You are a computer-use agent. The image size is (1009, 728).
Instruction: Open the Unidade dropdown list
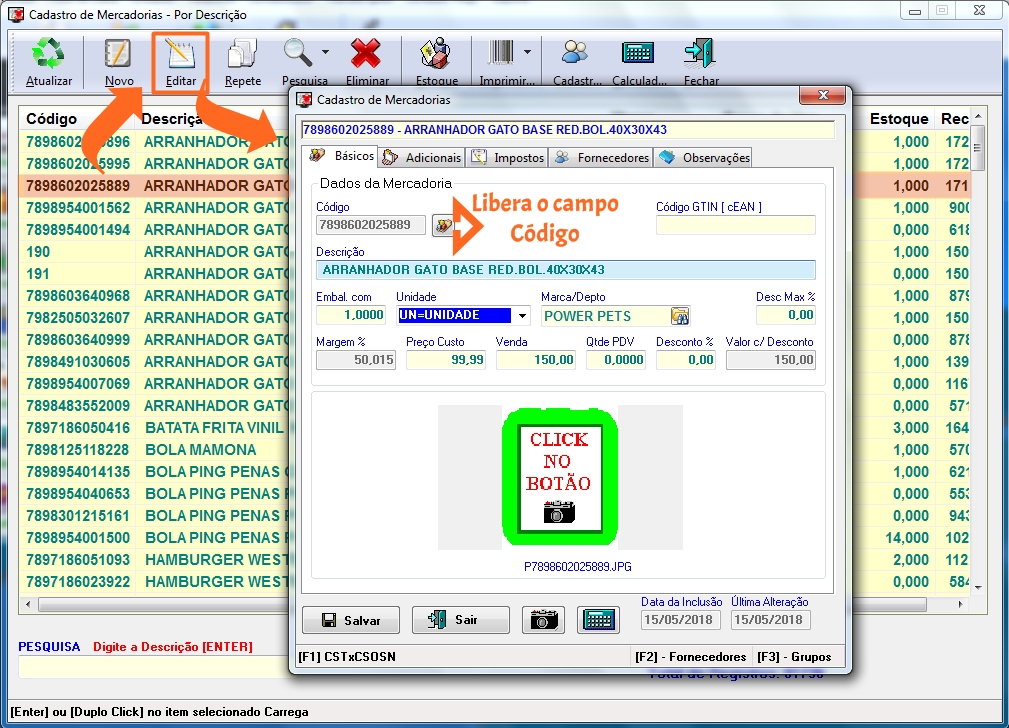click(522, 315)
